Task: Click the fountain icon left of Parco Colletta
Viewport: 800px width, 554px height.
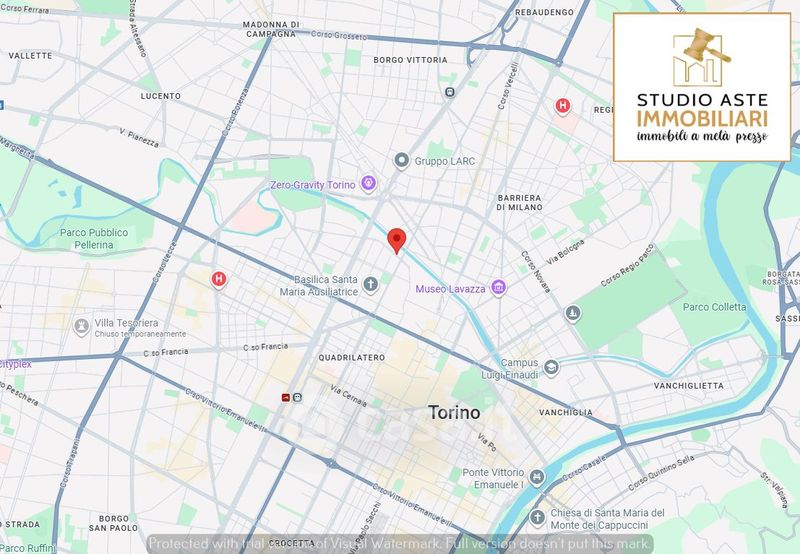Action: [x=572, y=313]
